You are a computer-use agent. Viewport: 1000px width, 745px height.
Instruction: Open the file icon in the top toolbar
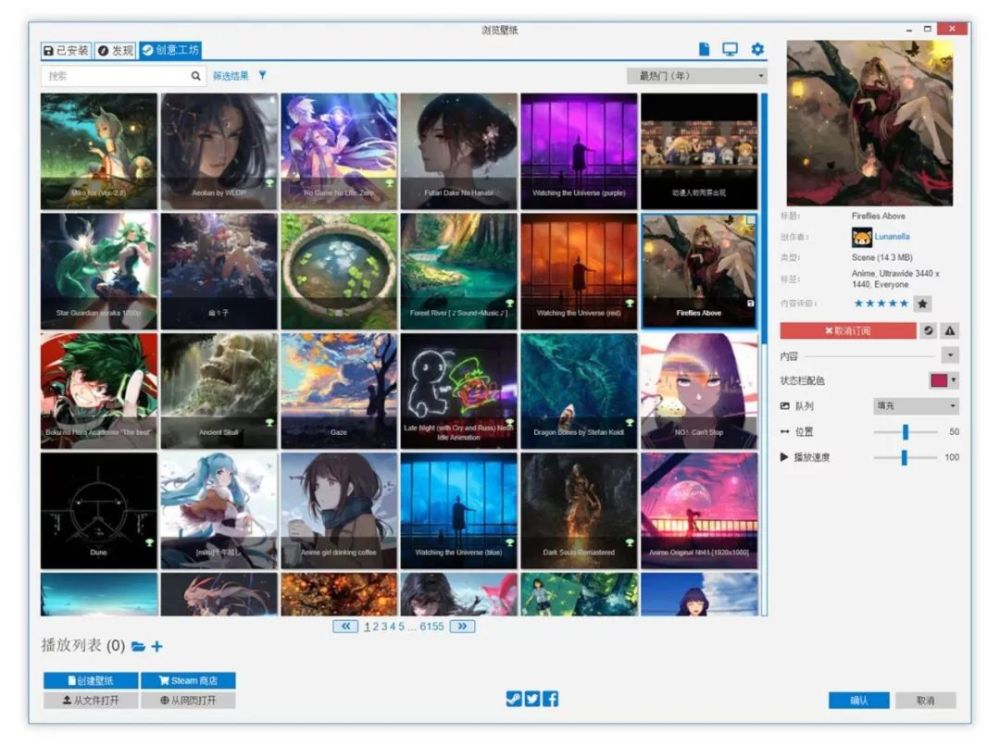704,49
